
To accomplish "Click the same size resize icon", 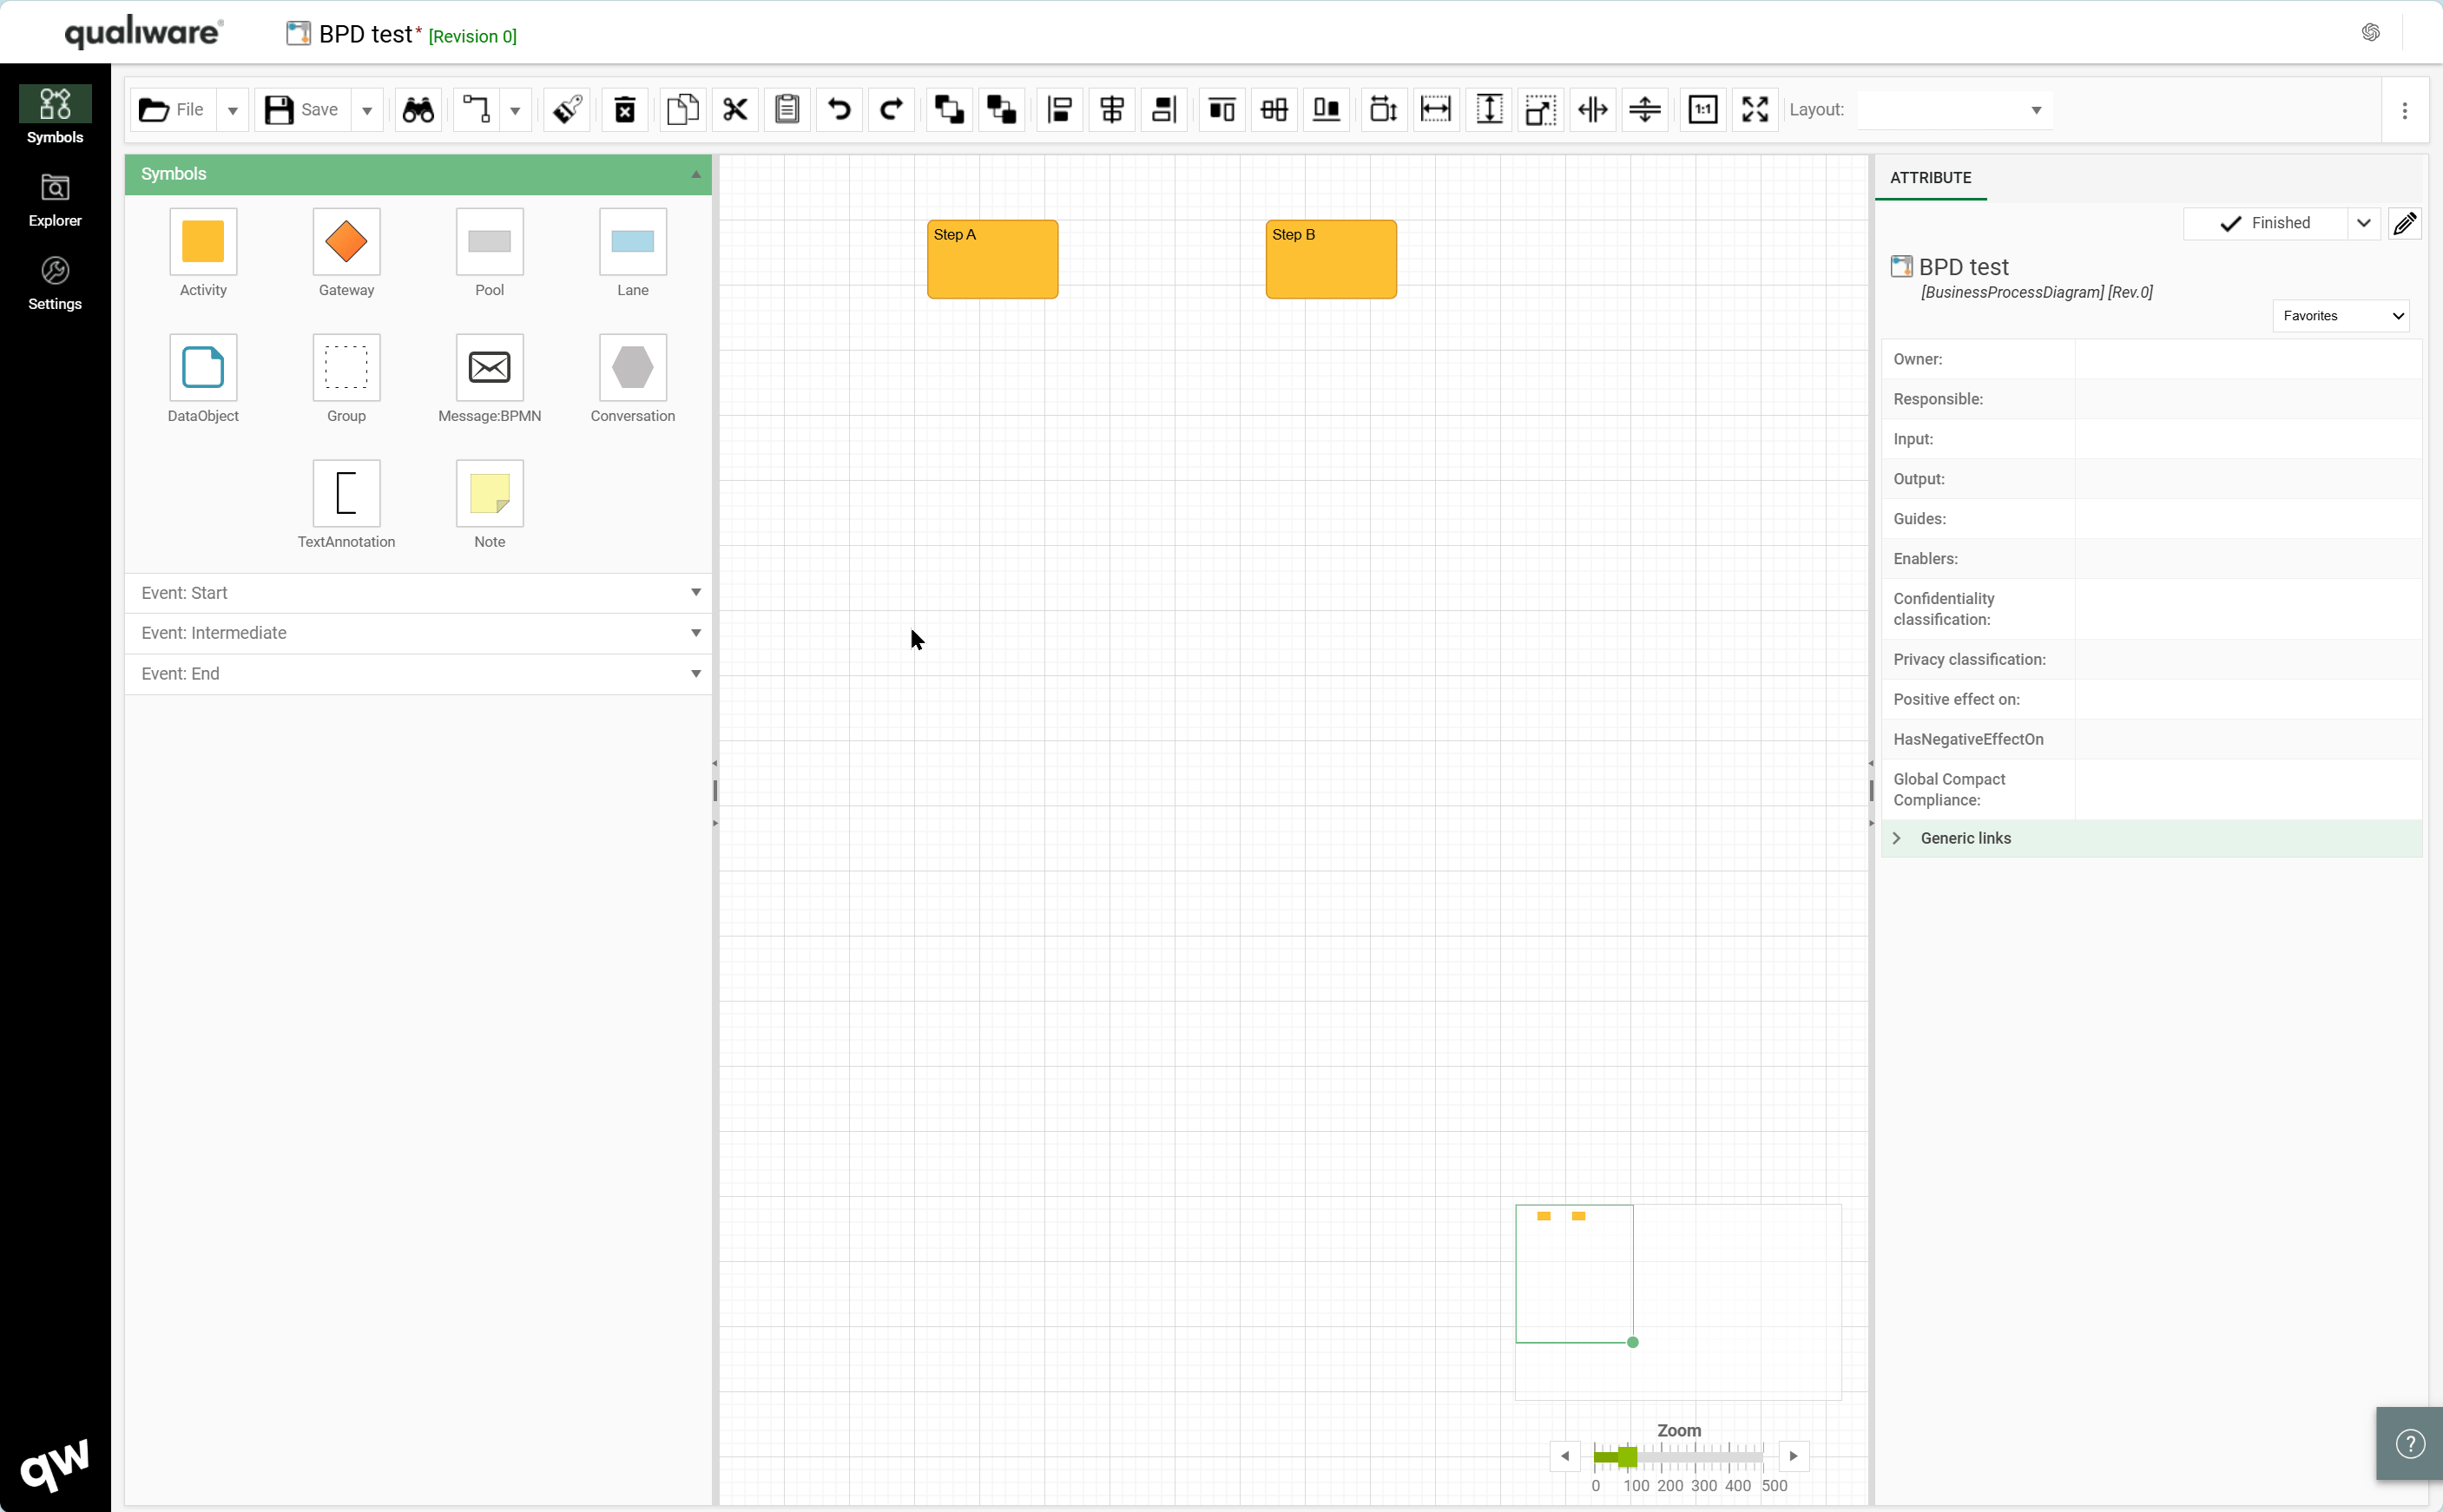I will point(1541,110).
